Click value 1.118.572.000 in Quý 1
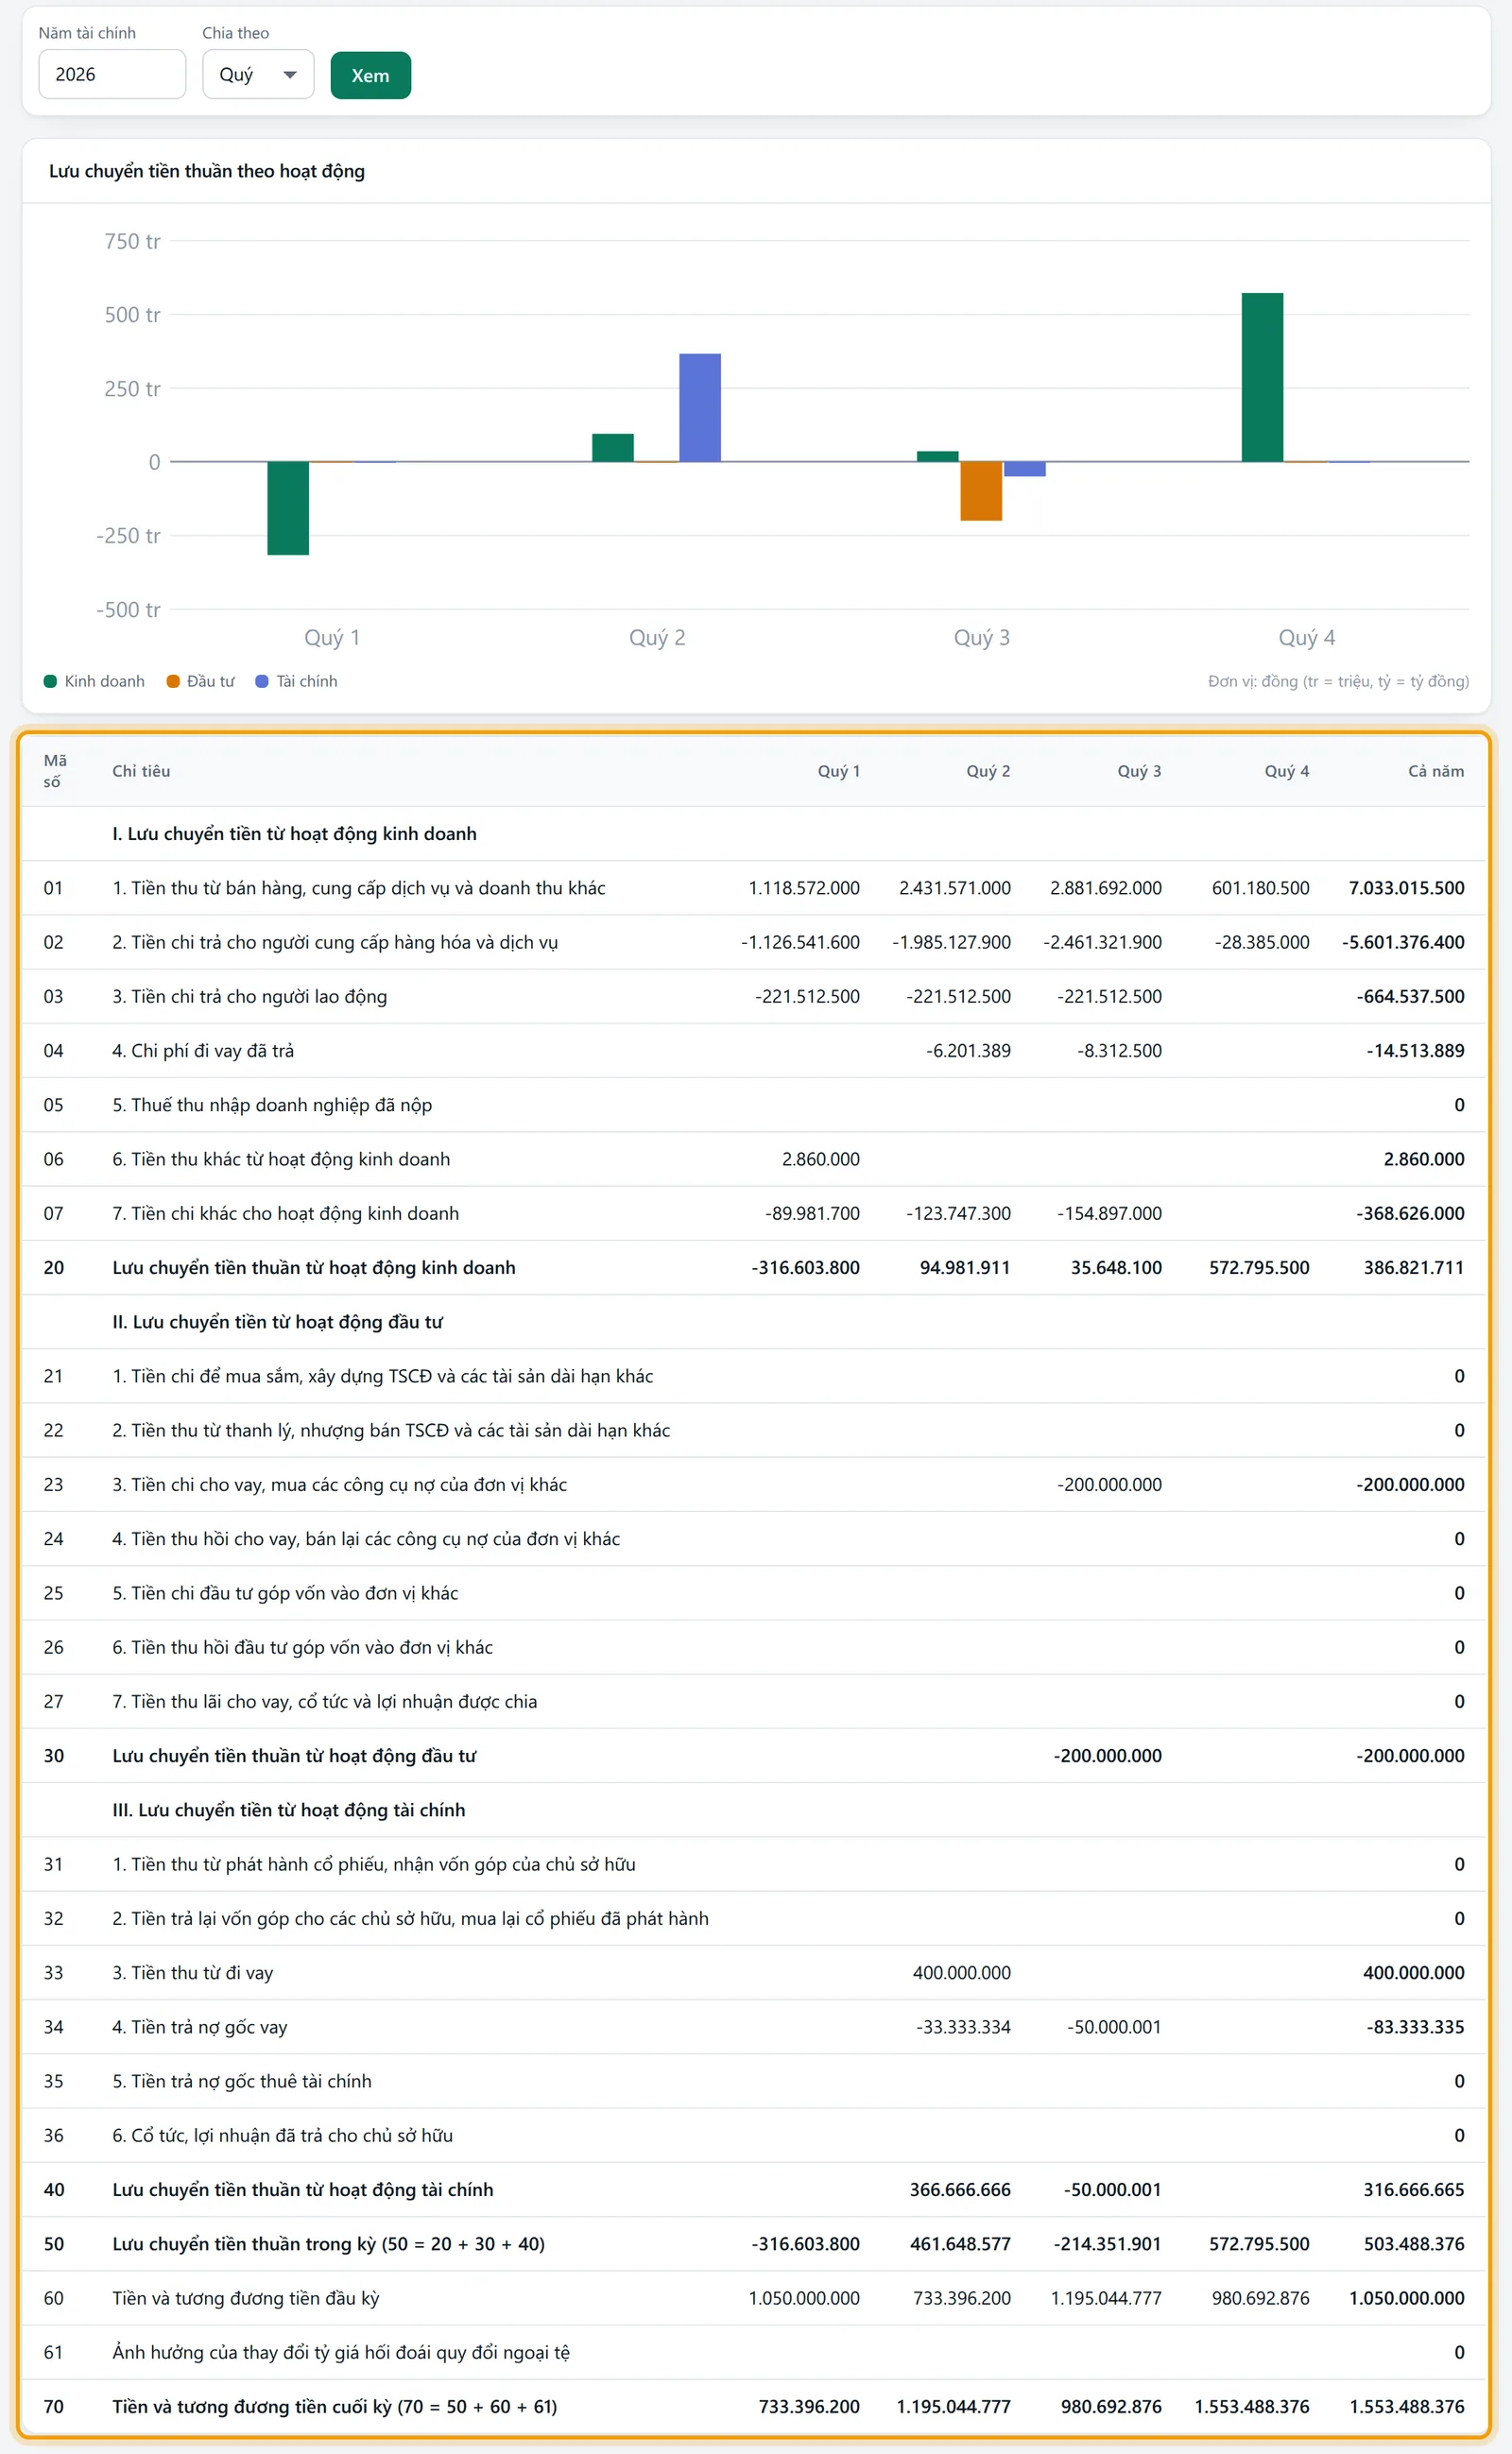The image size is (1512, 2454). [x=804, y=888]
